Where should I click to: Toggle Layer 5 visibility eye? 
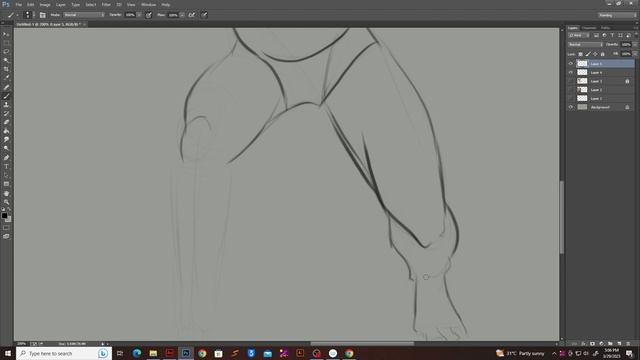571,64
